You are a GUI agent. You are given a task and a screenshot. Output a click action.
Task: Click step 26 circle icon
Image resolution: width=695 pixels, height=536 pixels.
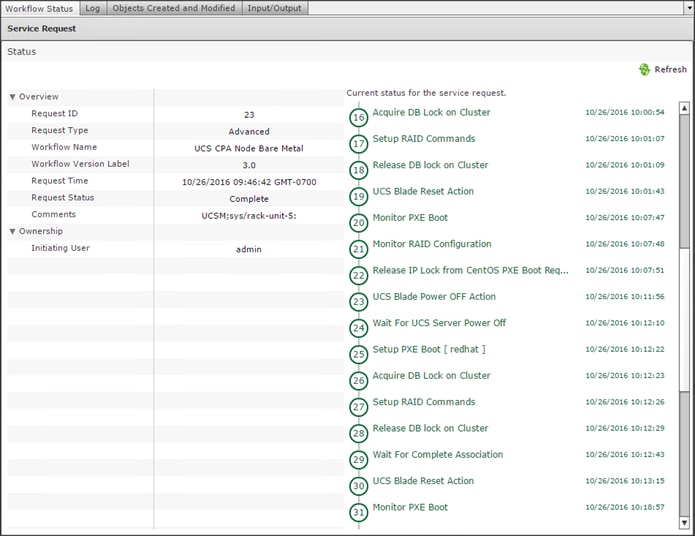pyautogui.click(x=359, y=381)
